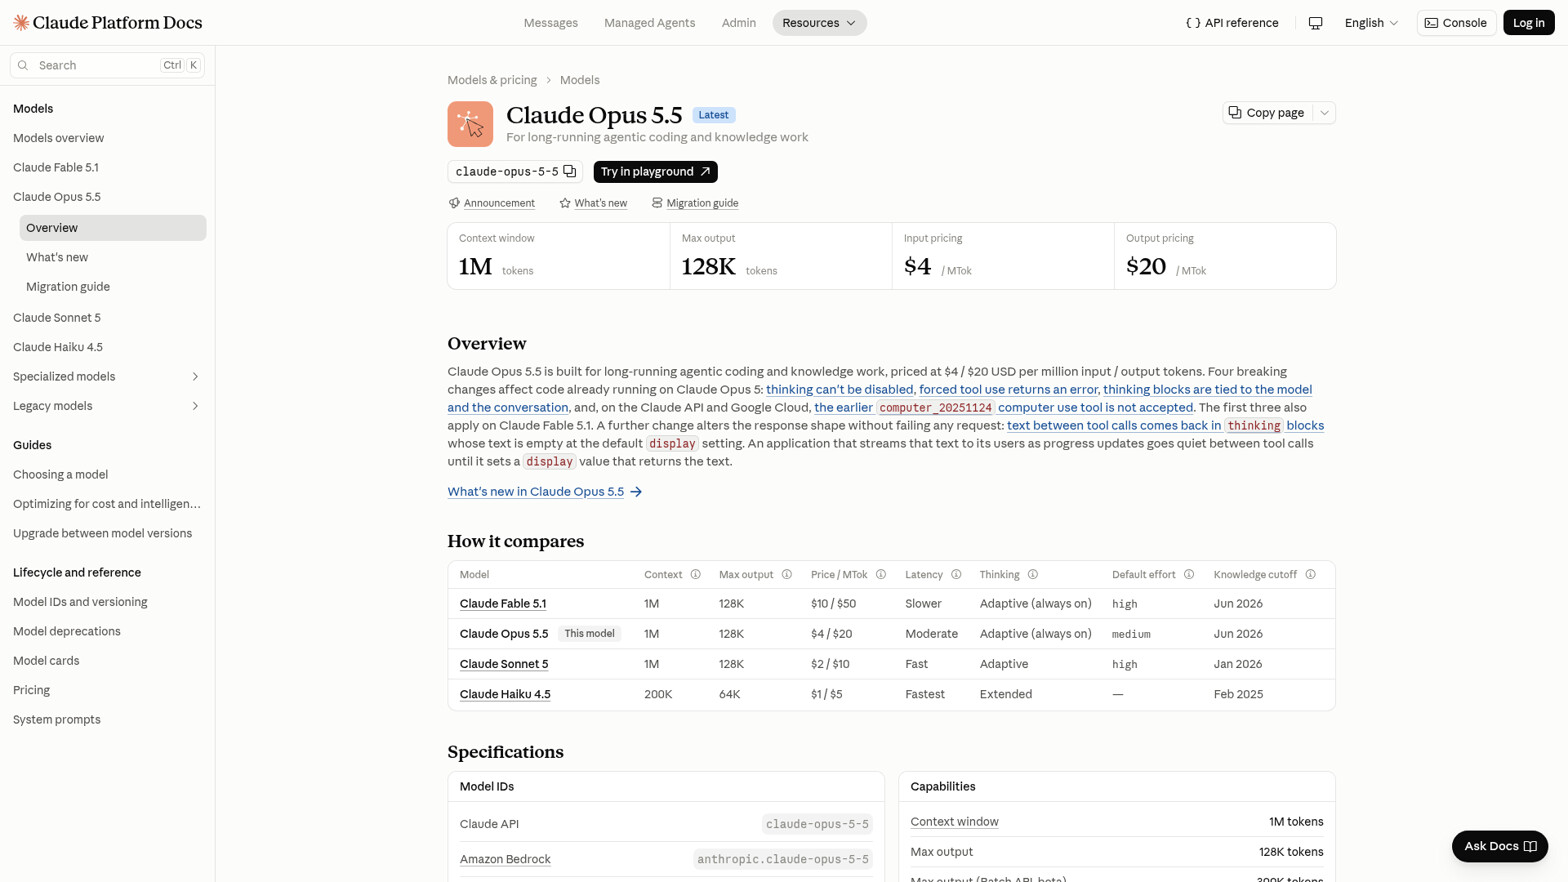Image resolution: width=1568 pixels, height=882 pixels.
Task: Click the Context column info icon
Action: pyautogui.click(x=696, y=575)
